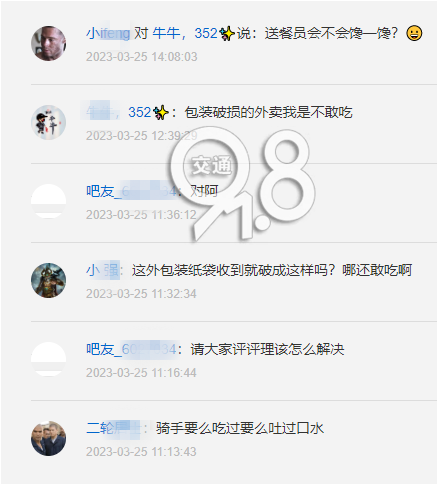Click timestamp 2023-03-25 14:08:03

[142, 57]
